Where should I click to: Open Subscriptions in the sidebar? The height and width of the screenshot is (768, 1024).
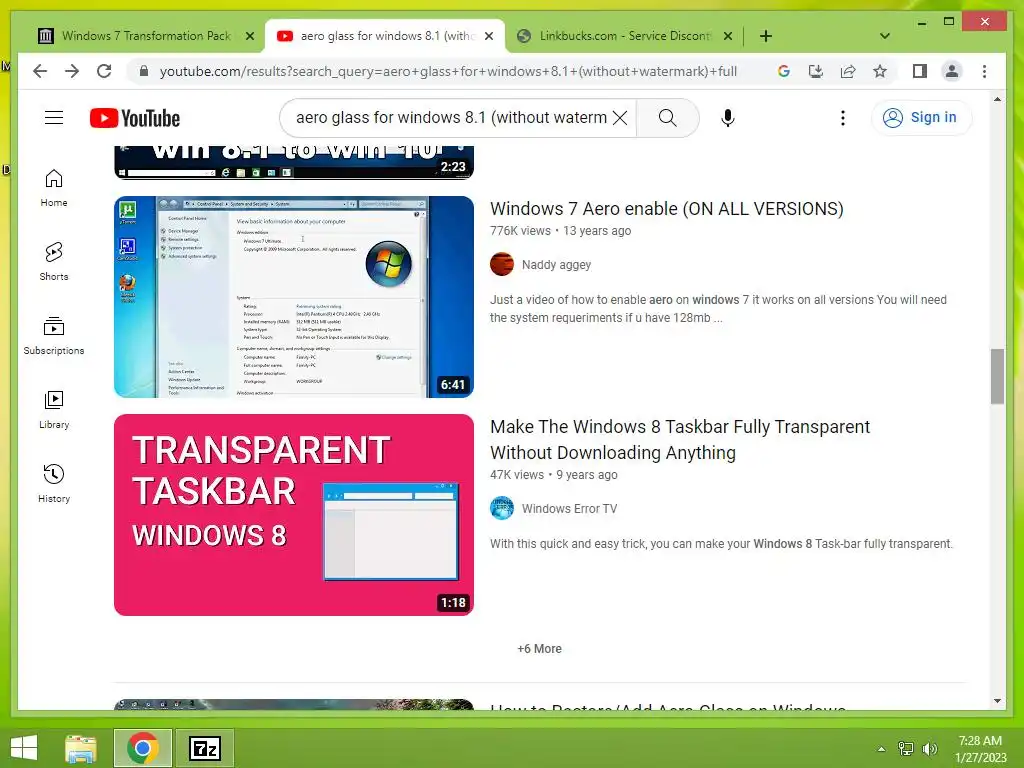54,336
